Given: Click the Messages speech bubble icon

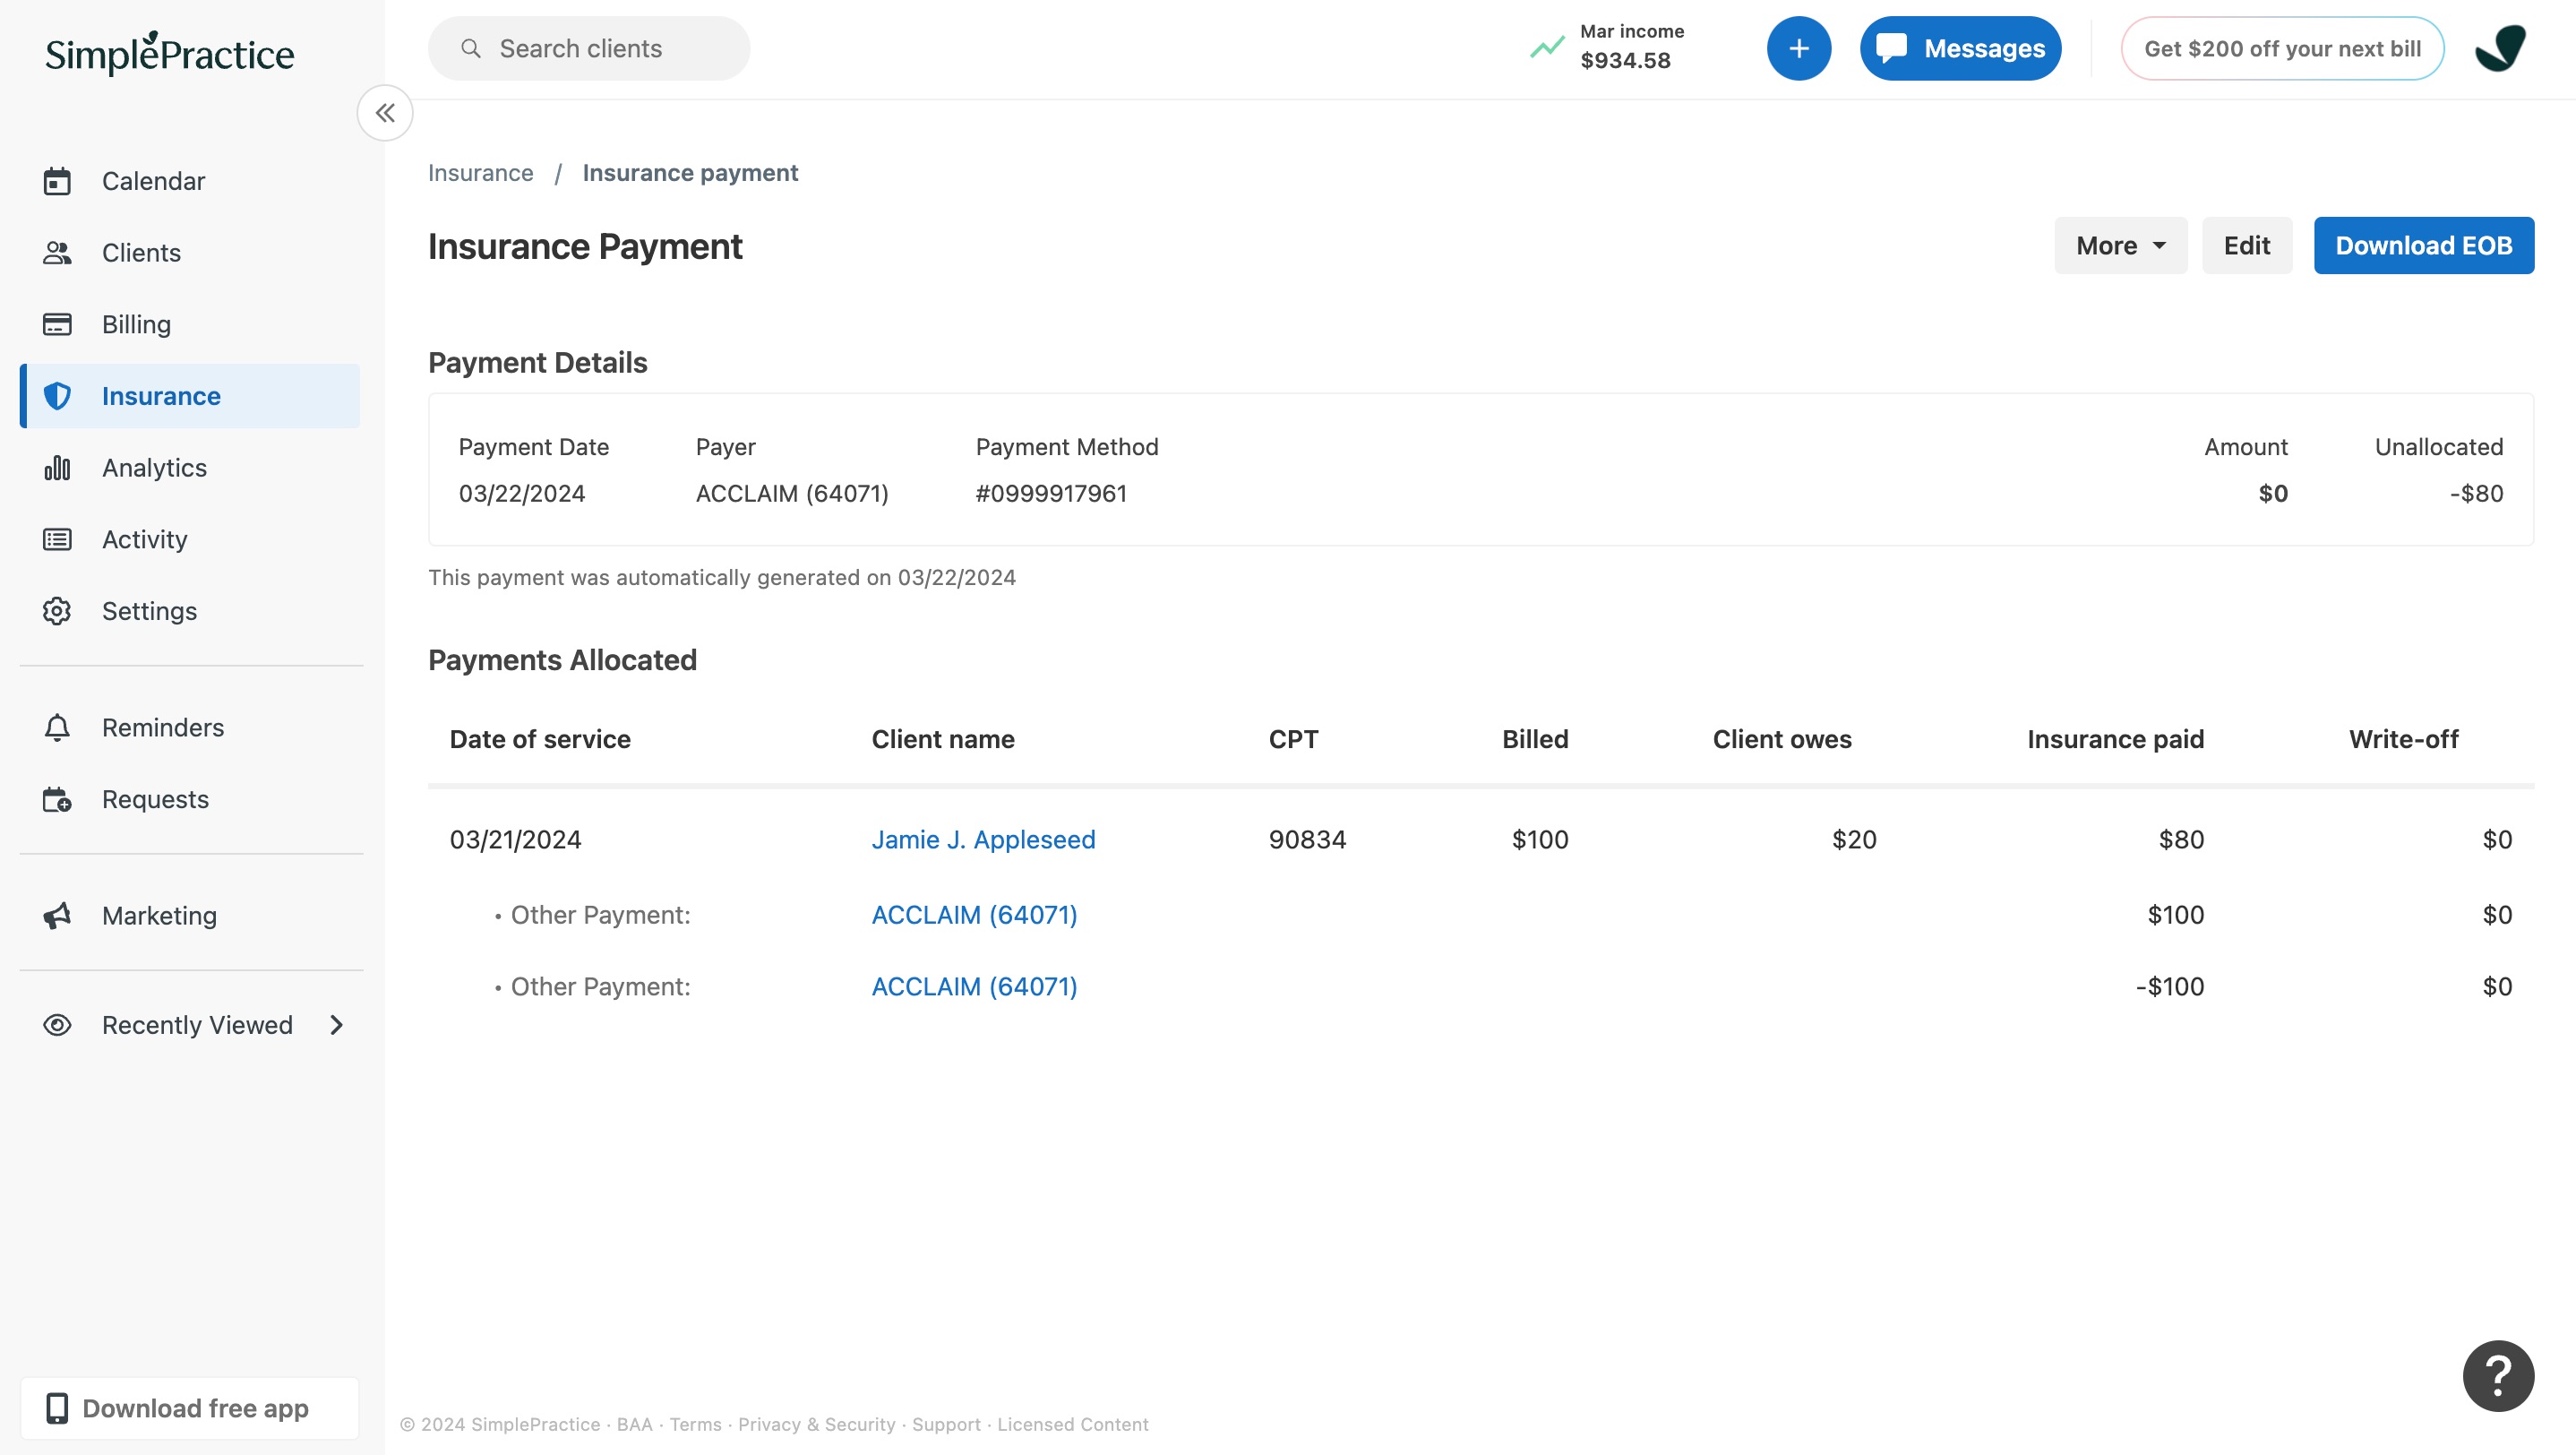Looking at the screenshot, I should (1890, 48).
